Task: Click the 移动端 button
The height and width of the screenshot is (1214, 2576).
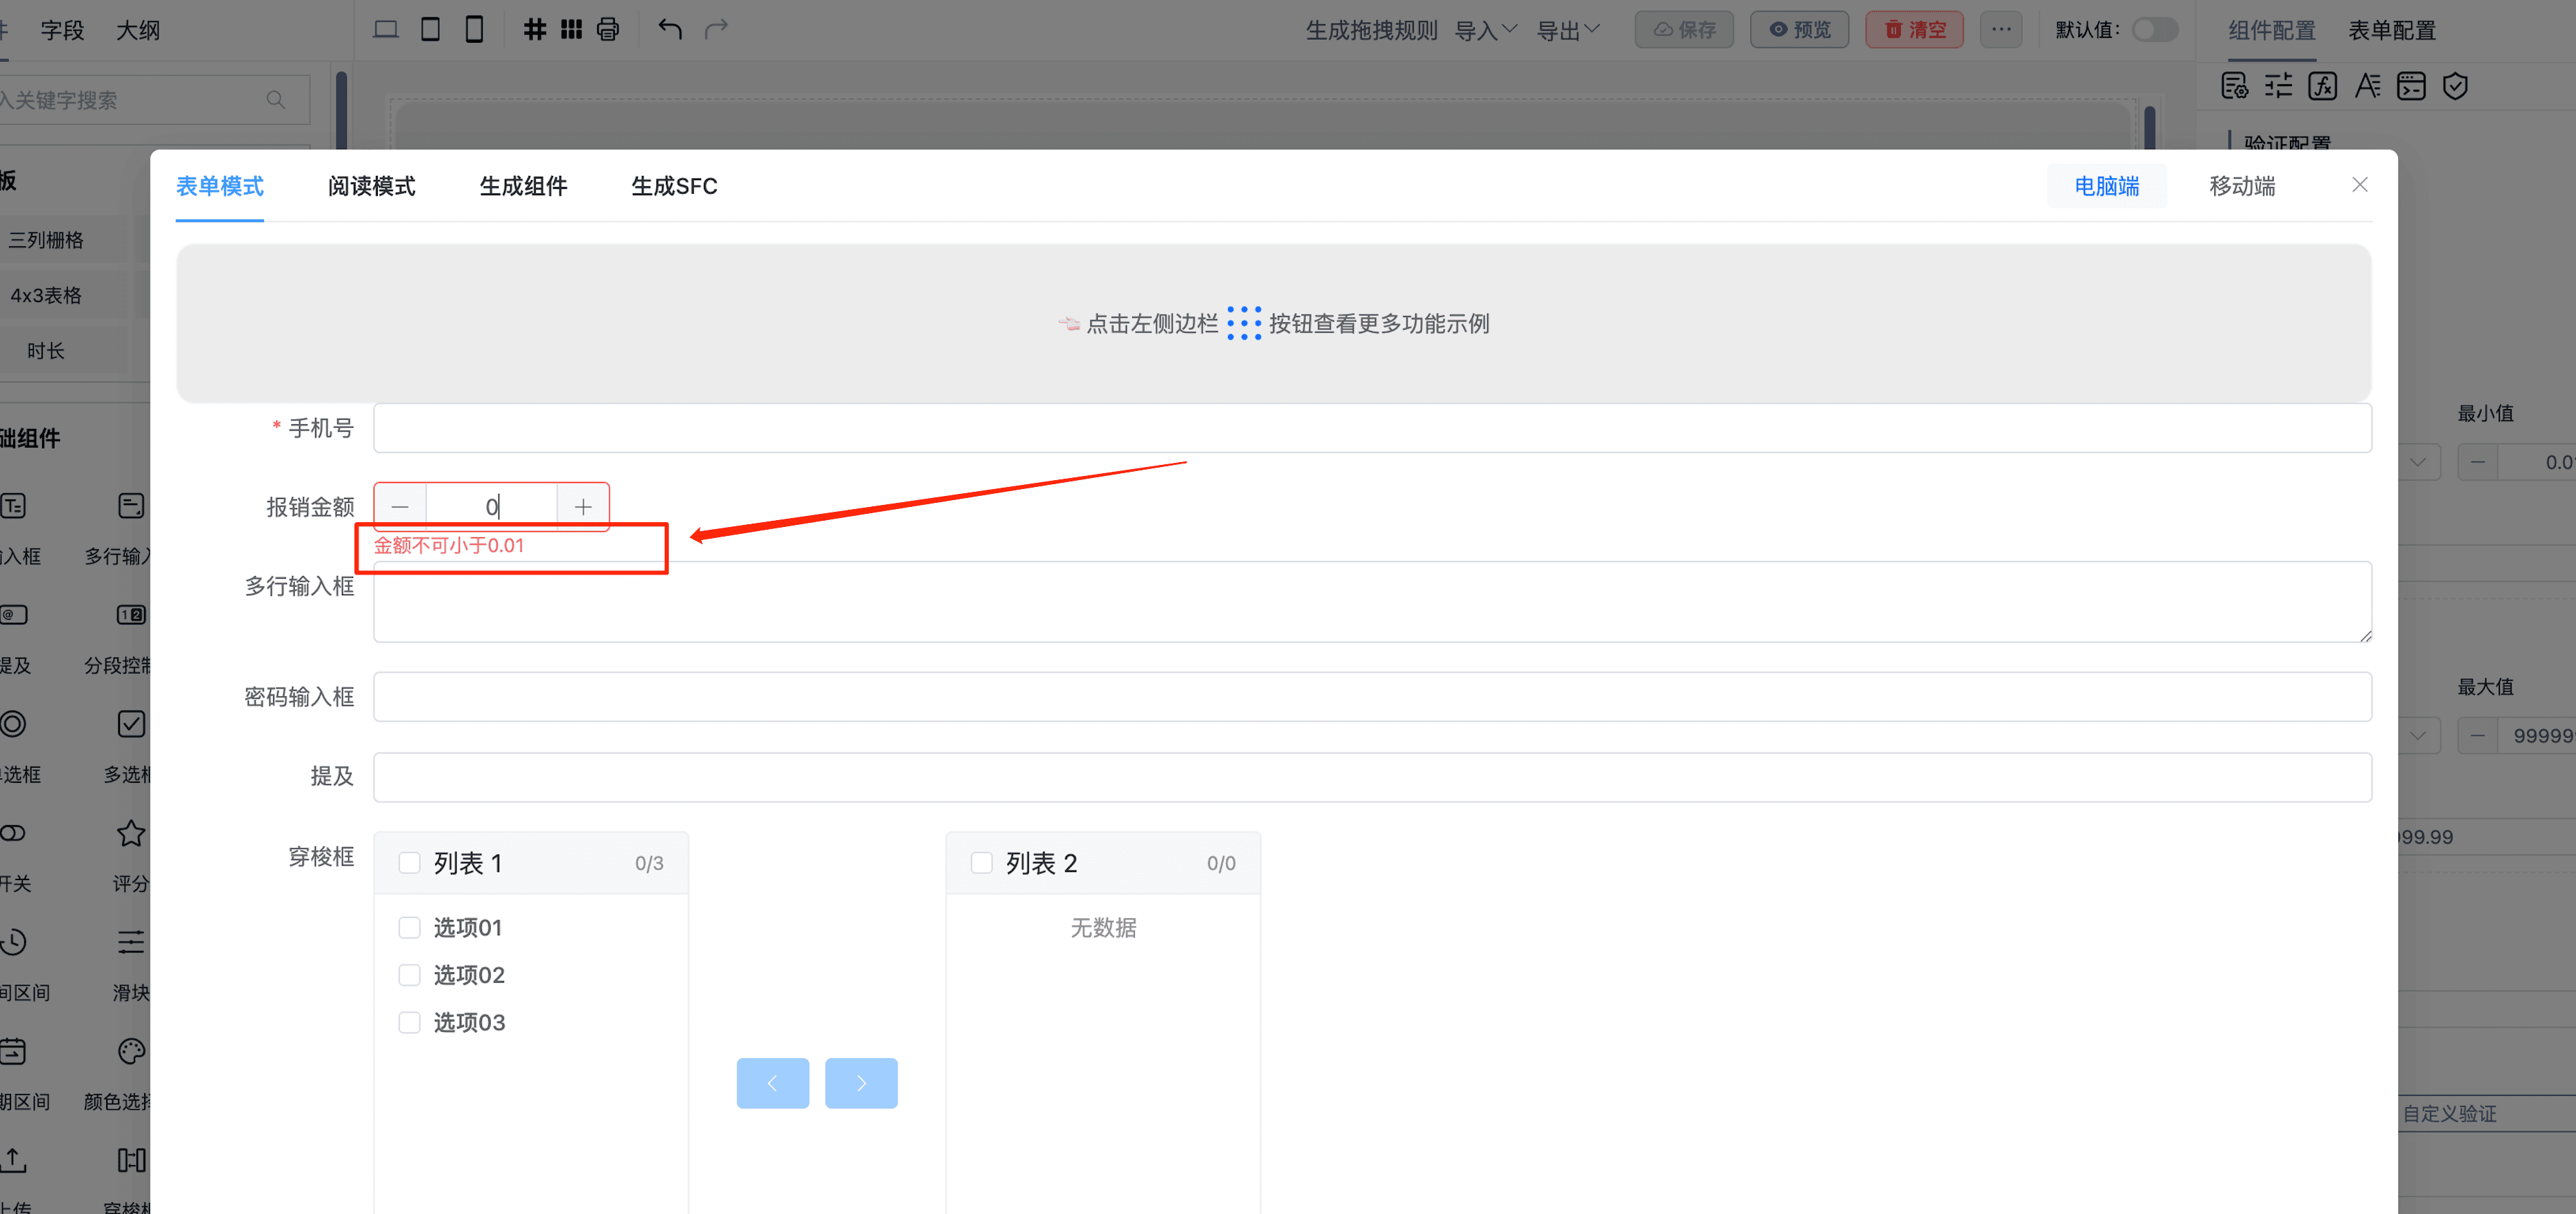Action: tap(2241, 186)
